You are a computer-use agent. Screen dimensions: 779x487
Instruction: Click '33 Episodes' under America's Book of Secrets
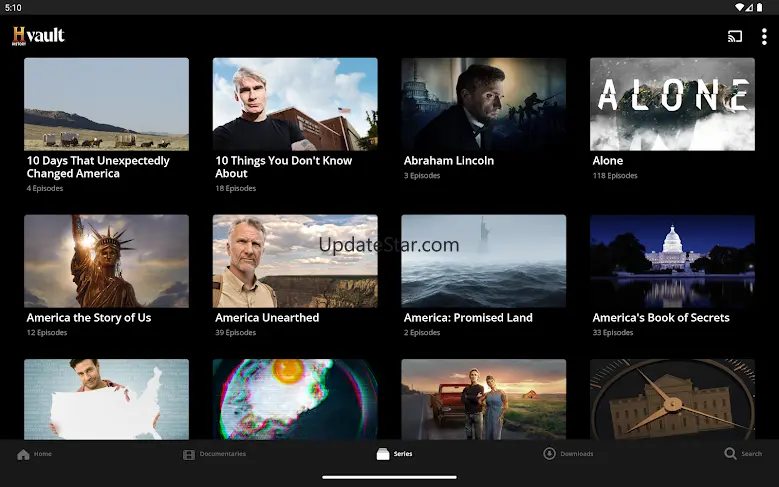pos(613,332)
